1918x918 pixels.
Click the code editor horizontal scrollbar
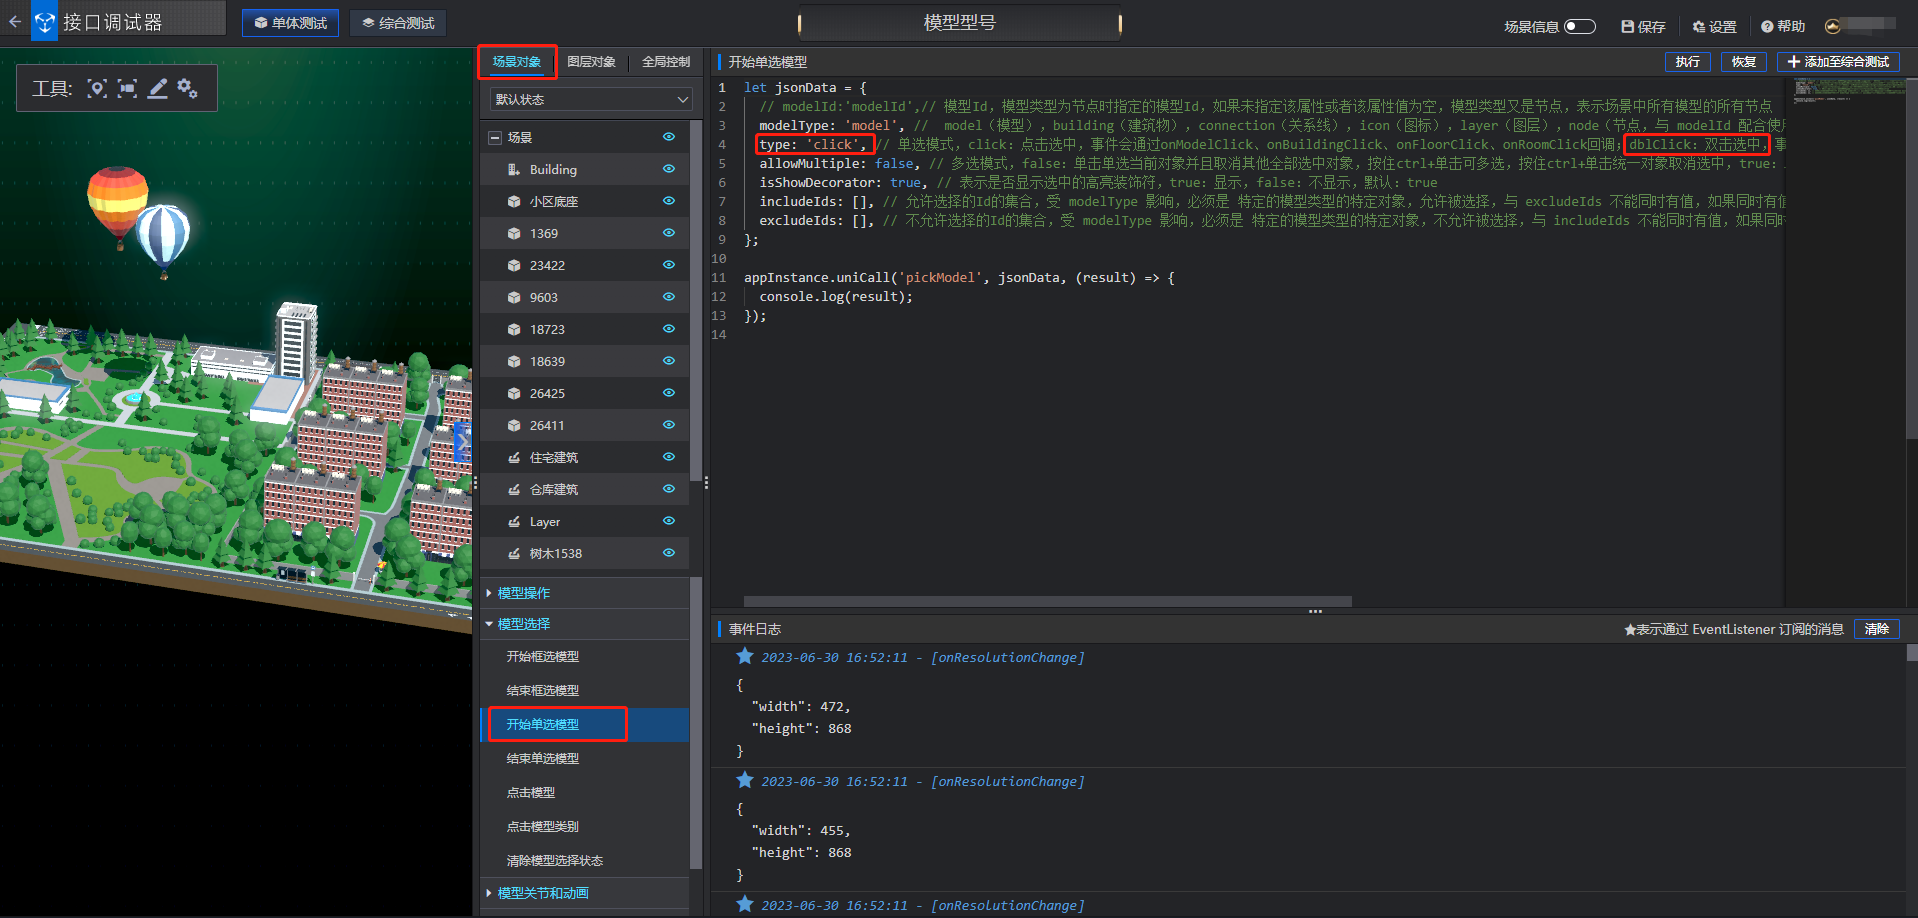1047,602
